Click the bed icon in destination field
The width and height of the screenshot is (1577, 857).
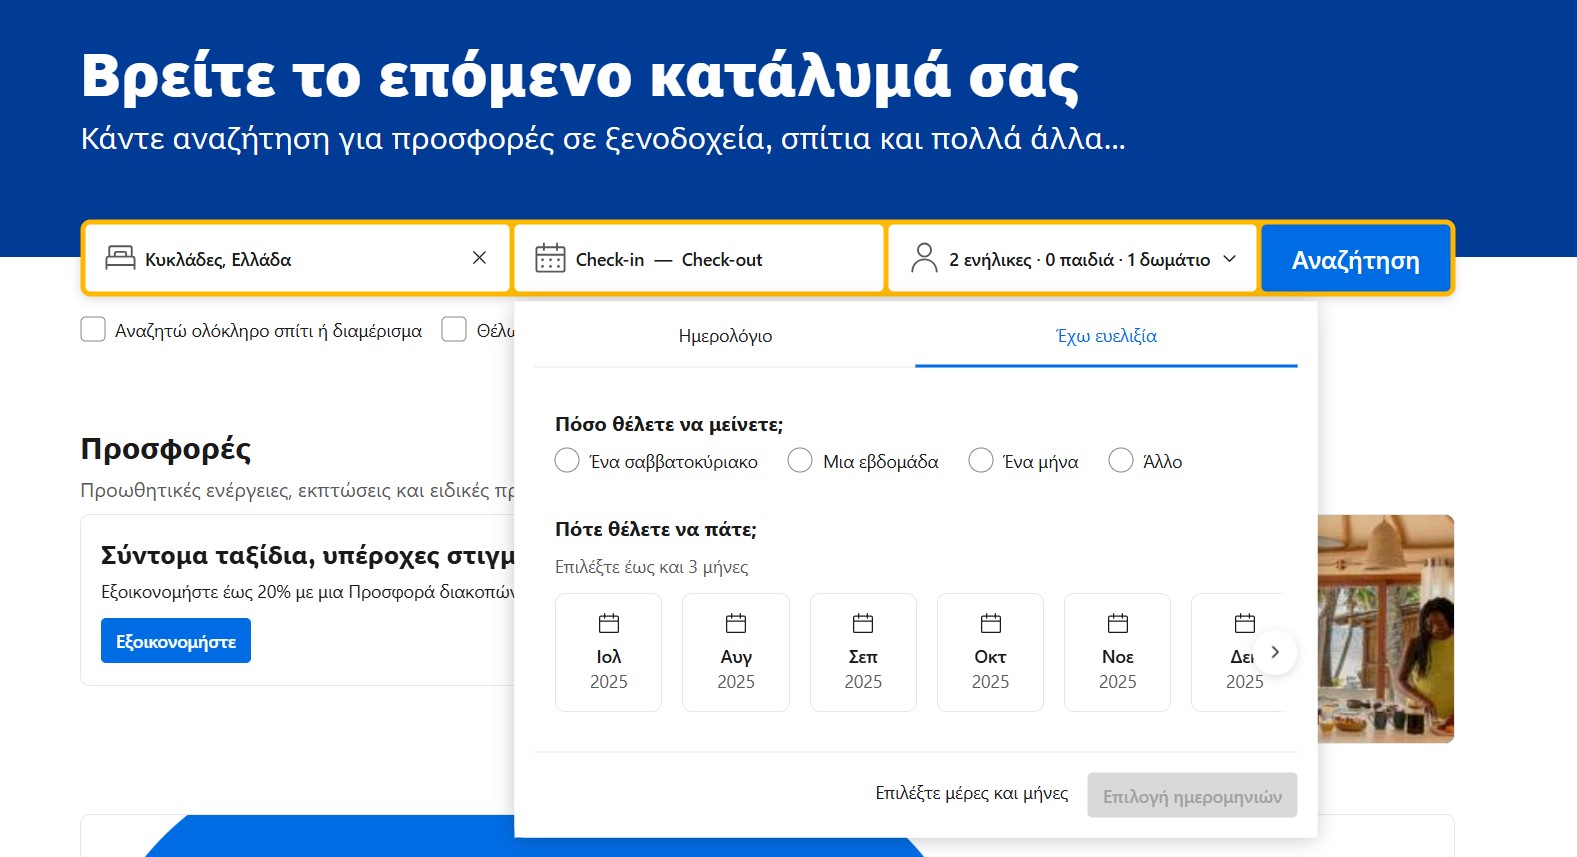point(120,259)
